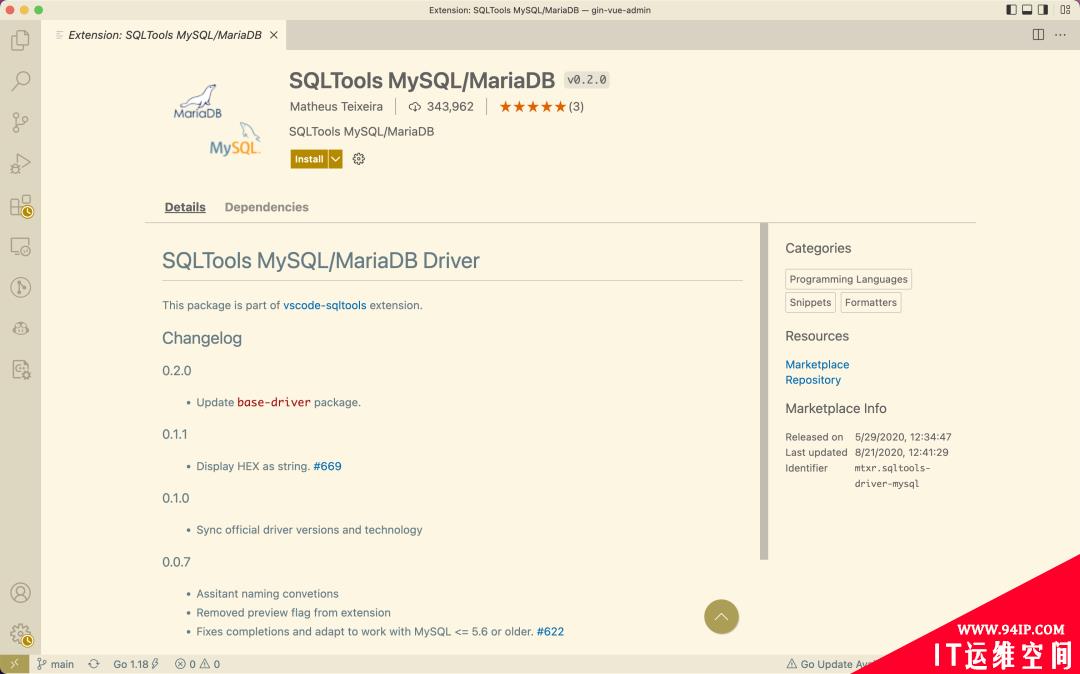
Task: Open the Run and Debug view
Action: (20, 164)
